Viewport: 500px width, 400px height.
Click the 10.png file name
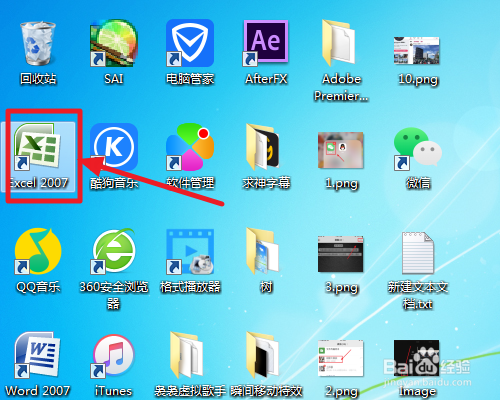pos(418,79)
